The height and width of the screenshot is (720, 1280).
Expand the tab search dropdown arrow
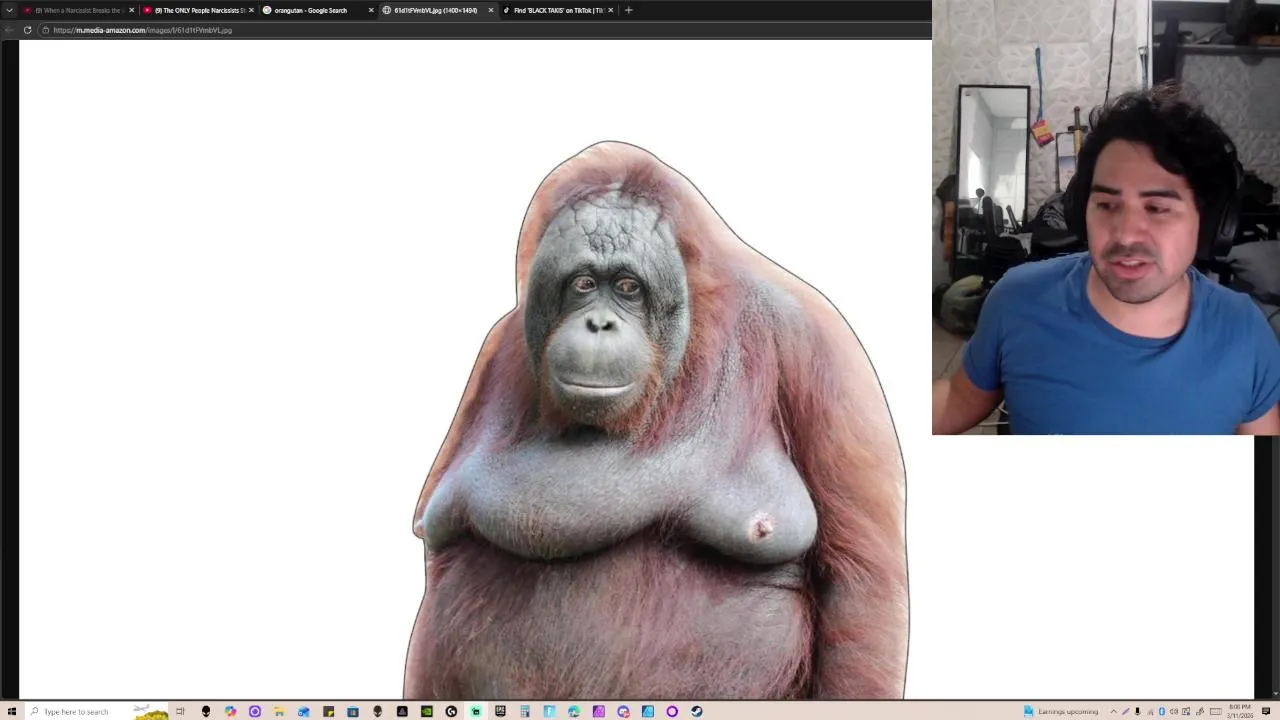click(10, 10)
